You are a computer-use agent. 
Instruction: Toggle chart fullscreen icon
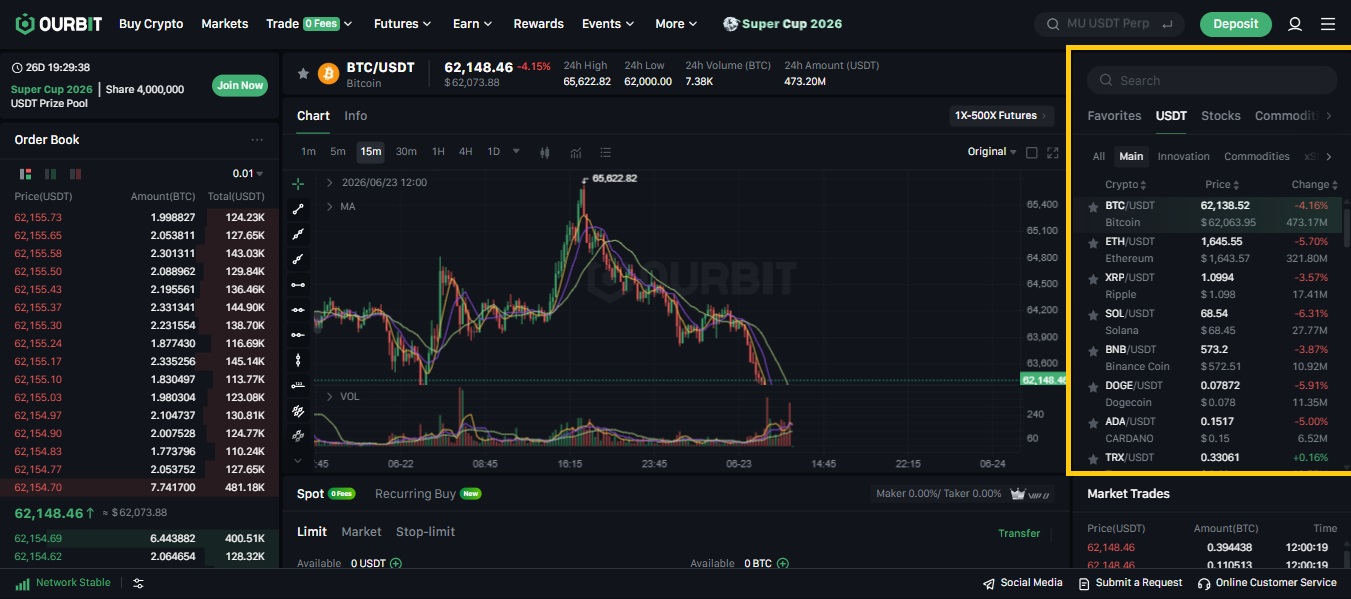click(x=1052, y=152)
